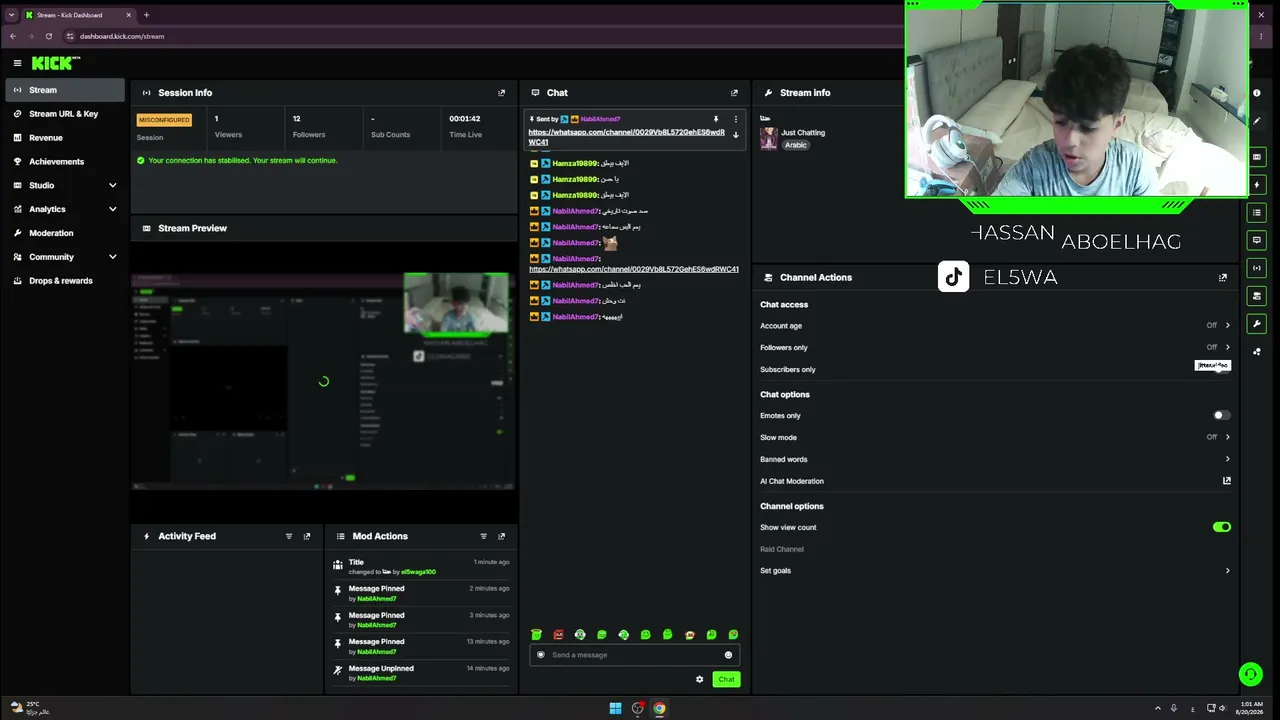Open pinned message options menu
The height and width of the screenshot is (720, 1280).
[736, 119]
